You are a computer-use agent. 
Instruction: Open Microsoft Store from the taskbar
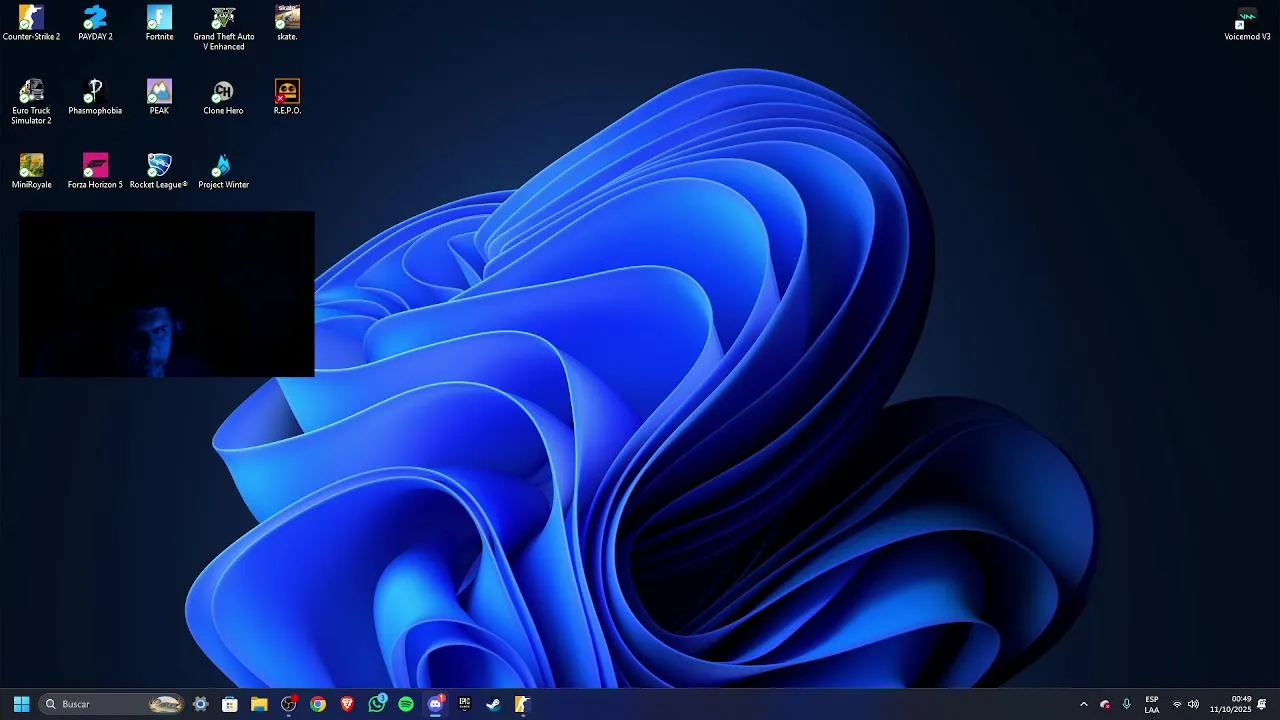[x=229, y=704]
